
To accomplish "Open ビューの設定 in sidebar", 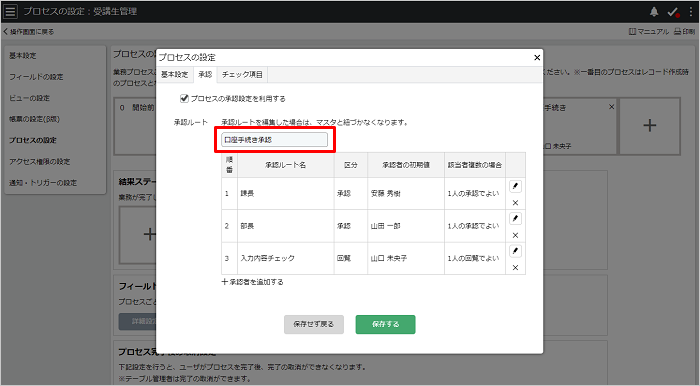I will click(x=29, y=98).
